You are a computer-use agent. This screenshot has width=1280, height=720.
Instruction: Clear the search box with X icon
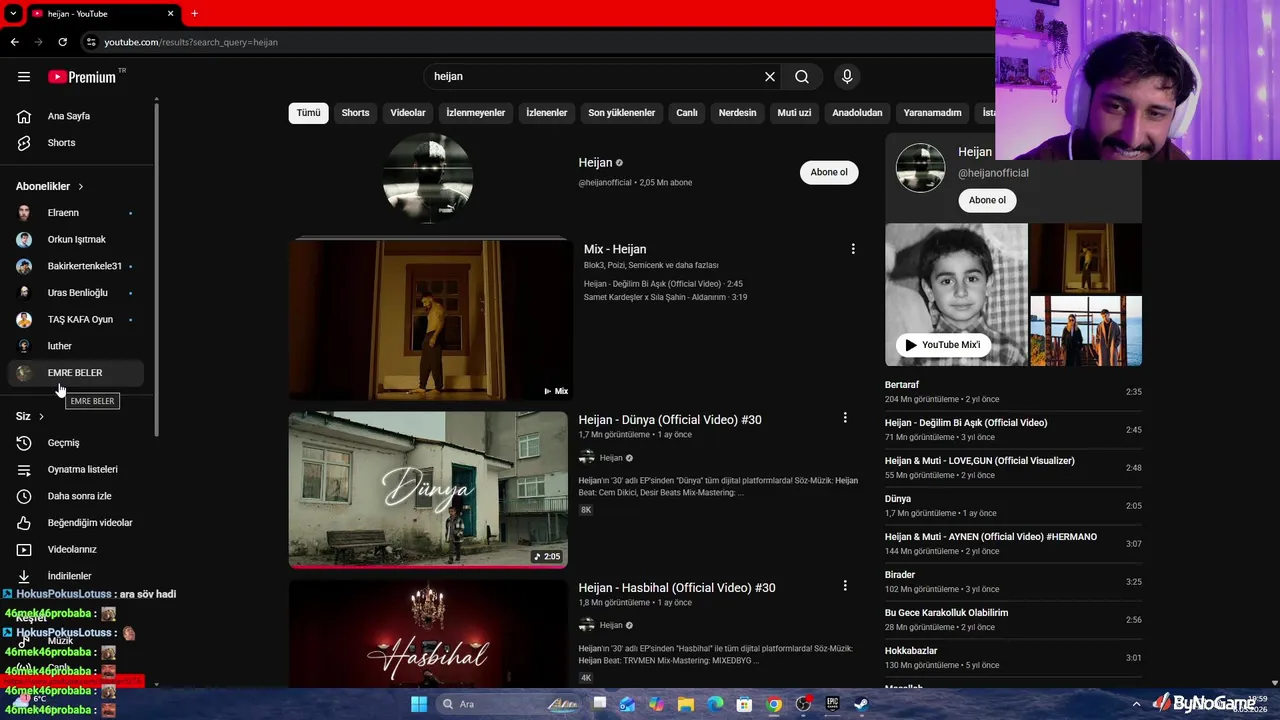click(x=770, y=77)
